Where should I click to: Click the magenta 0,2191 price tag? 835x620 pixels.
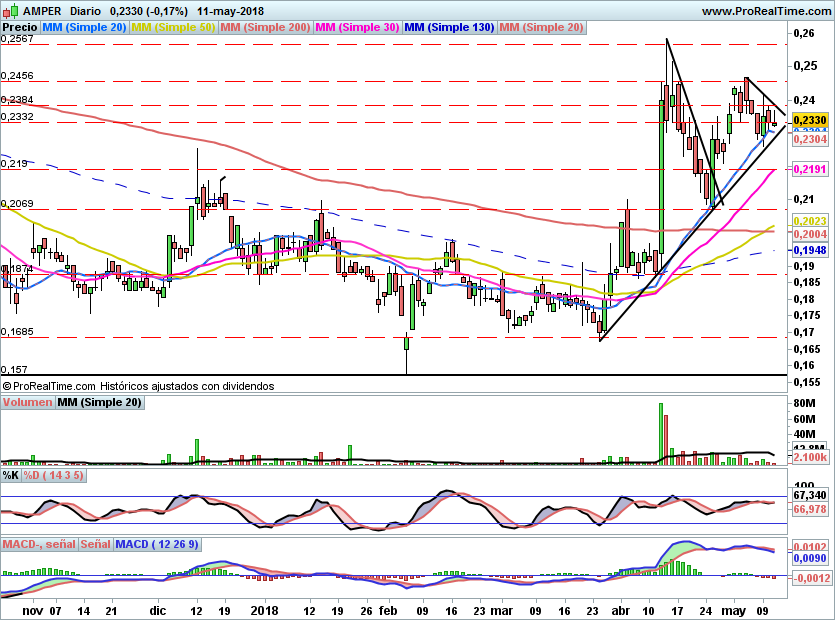pyautogui.click(x=810, y=169)
